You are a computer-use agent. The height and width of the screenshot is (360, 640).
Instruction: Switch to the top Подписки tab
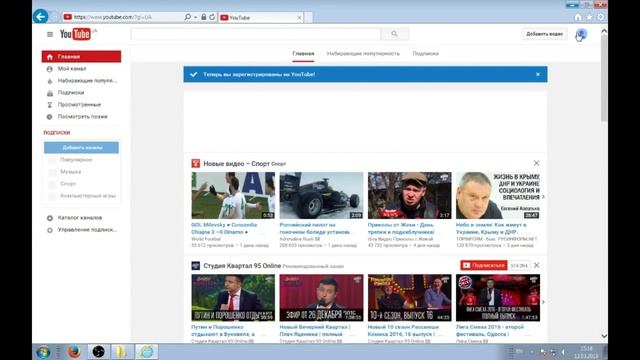click(425, 53)
